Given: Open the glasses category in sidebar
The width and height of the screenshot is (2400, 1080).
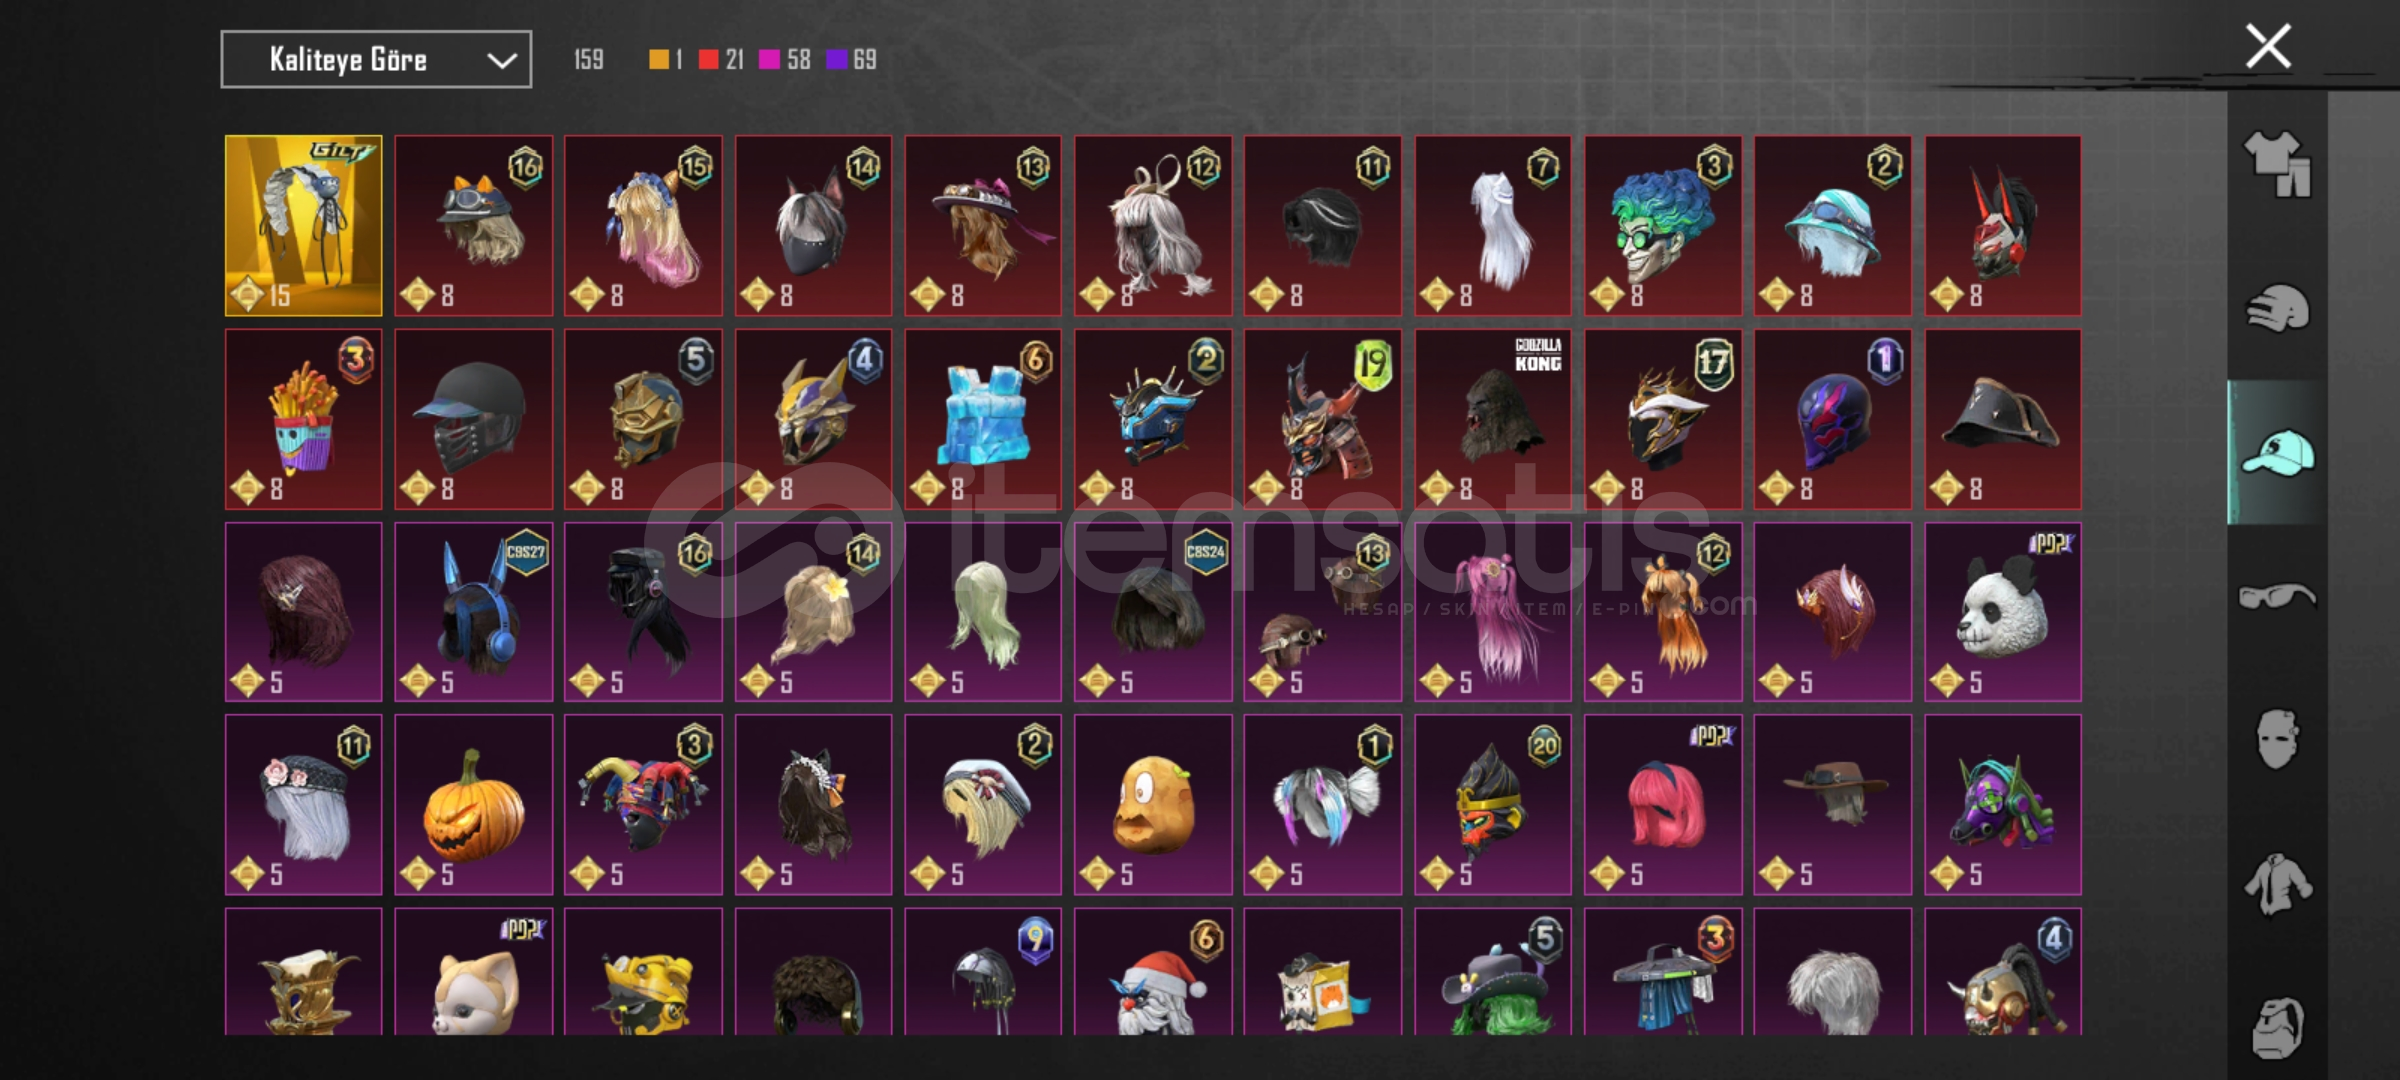Looking at the screenshot, I should (x=2277, y=596).
